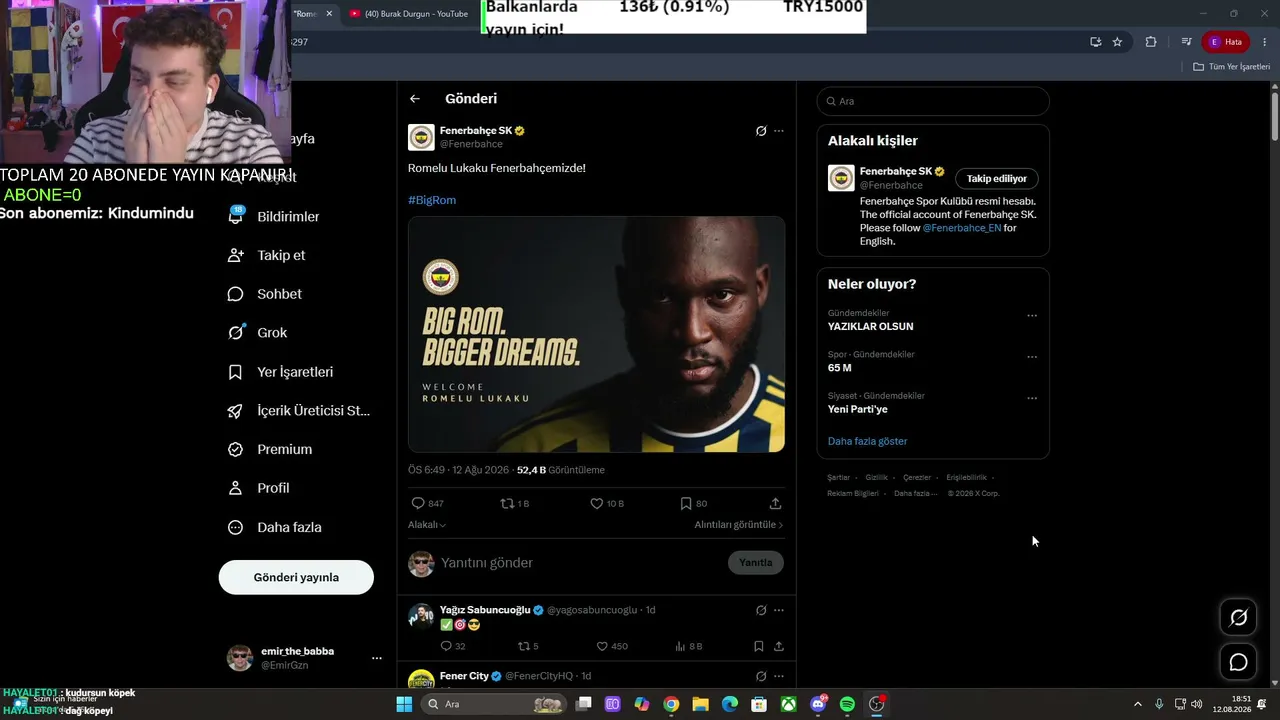
Task: Open more options on Yağız Sabuncuoğlu's reply
Action: coord(779,610)
